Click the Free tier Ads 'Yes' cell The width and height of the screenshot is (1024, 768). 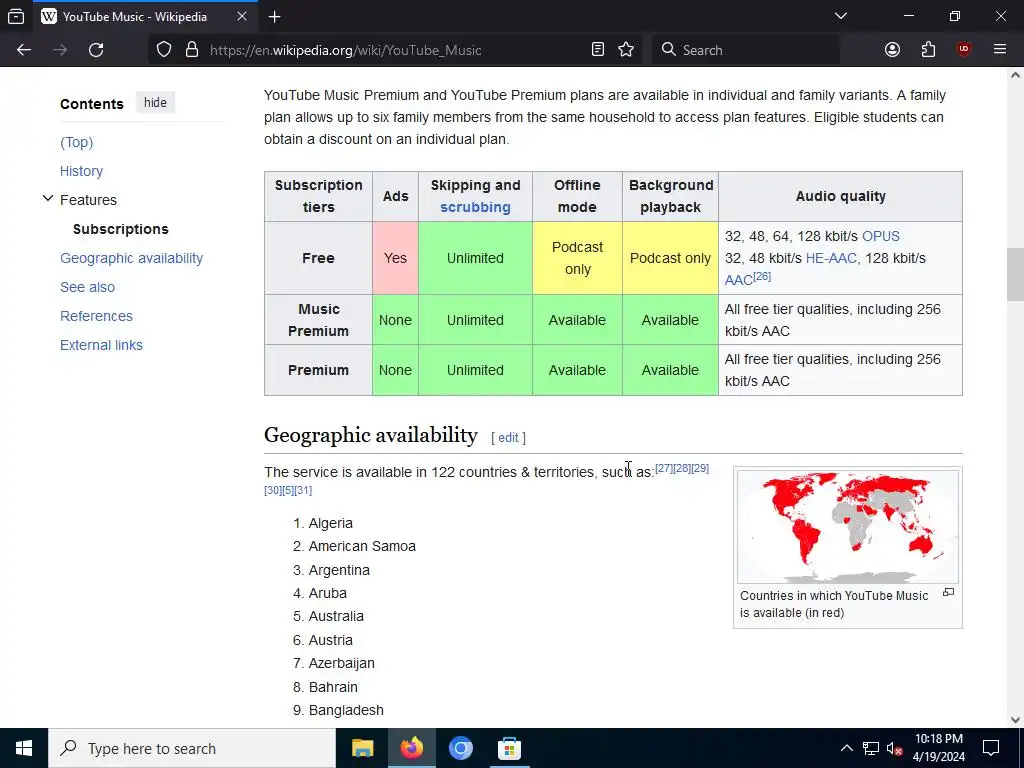(x=395, y=258)
